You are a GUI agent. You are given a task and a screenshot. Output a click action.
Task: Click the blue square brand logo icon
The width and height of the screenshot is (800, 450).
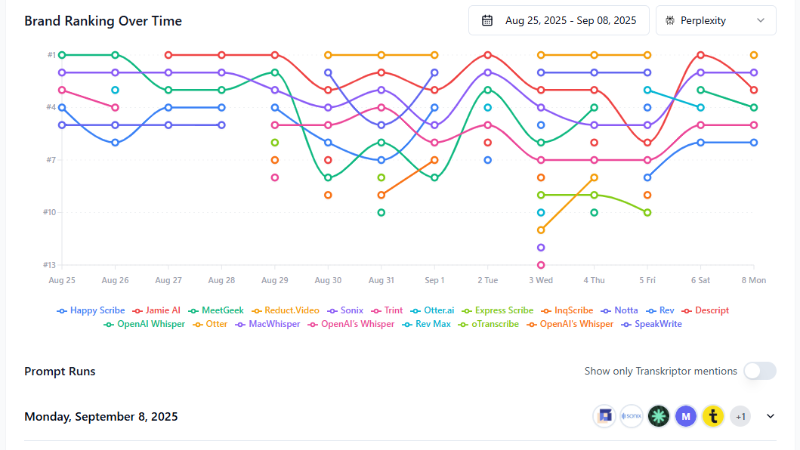tap(604, 416)
